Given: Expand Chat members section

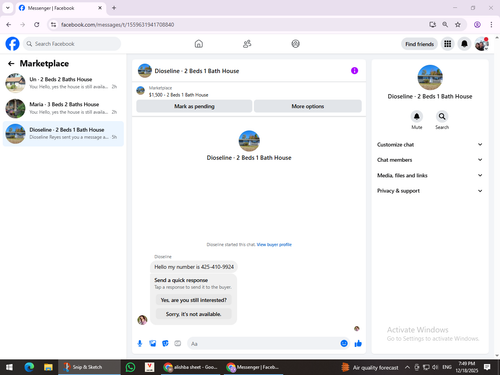Looking at the screenshot, I should tap(430, 160).
